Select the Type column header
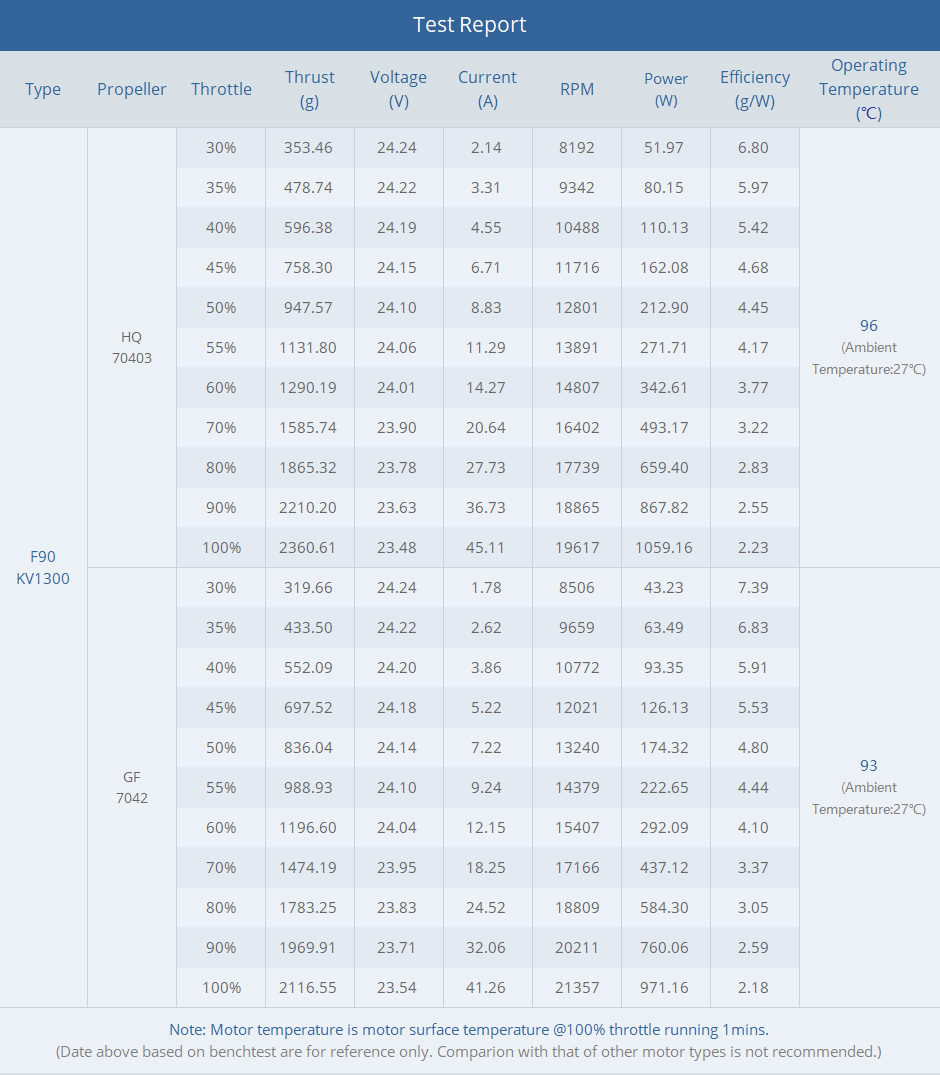Screen dimensions: 940x1075 pyautogui.click(x=43, y=89)
